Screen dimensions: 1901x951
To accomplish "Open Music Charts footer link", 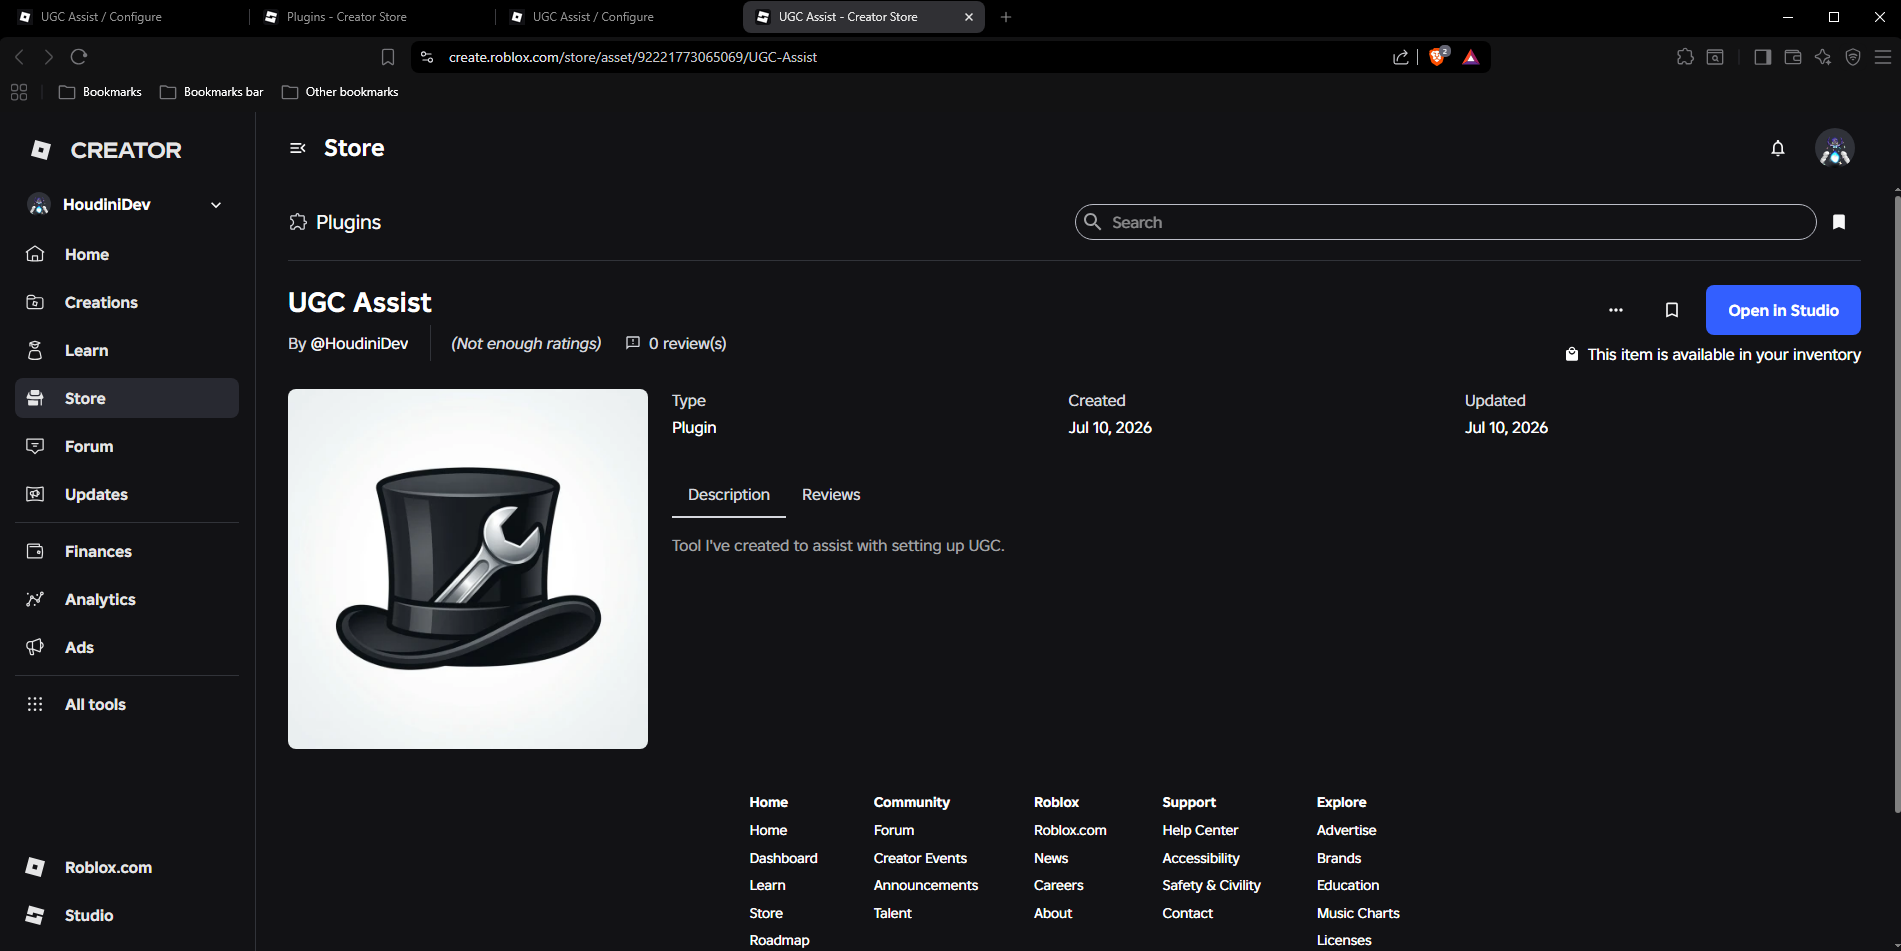I will coord(1358,913).
